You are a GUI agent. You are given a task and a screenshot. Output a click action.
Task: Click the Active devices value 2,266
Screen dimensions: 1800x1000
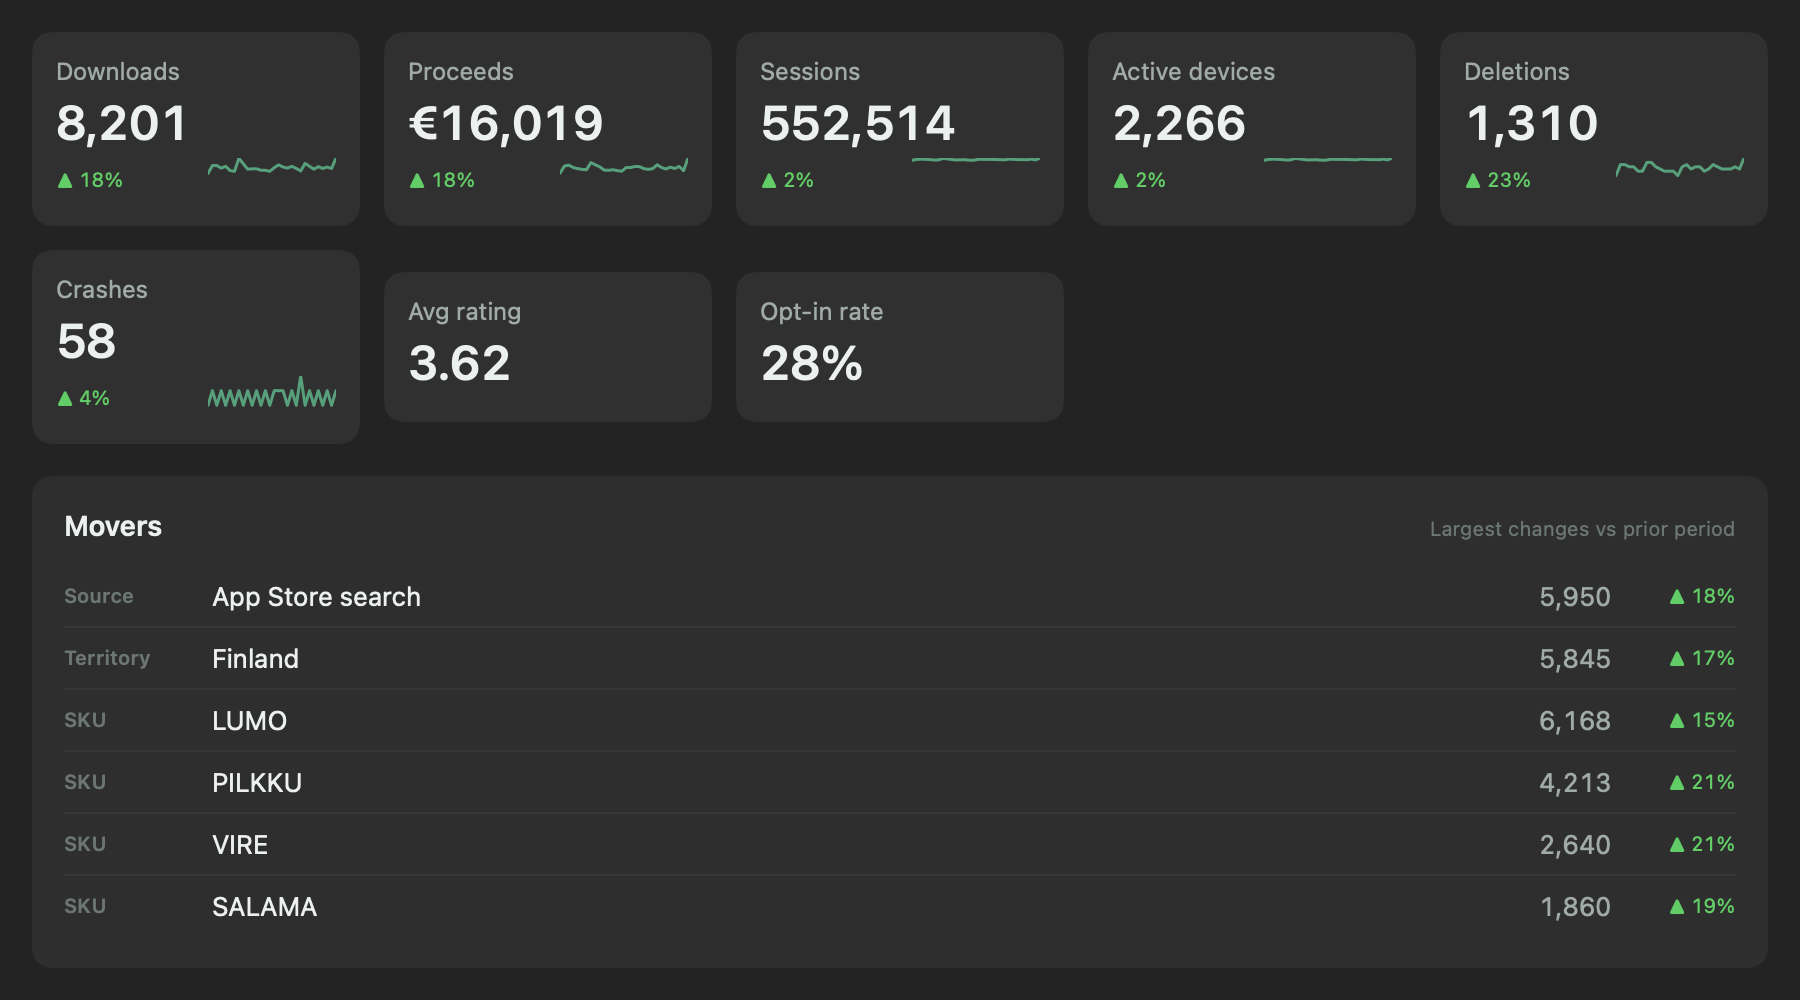tap(1179, 124)
